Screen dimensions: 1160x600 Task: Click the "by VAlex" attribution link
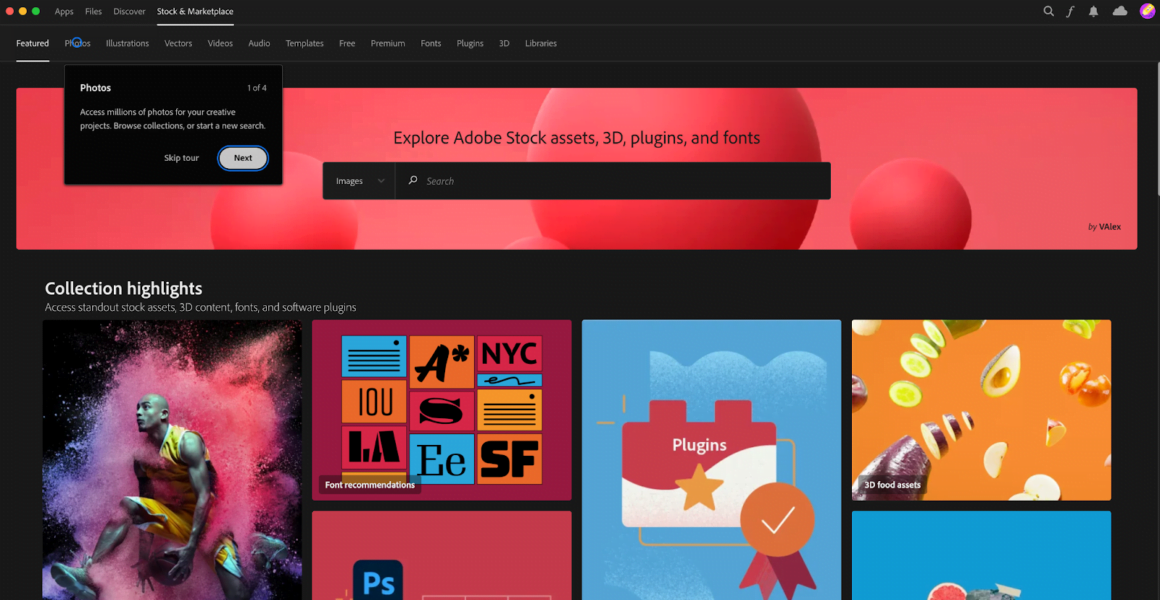(x=1105, y=226)
